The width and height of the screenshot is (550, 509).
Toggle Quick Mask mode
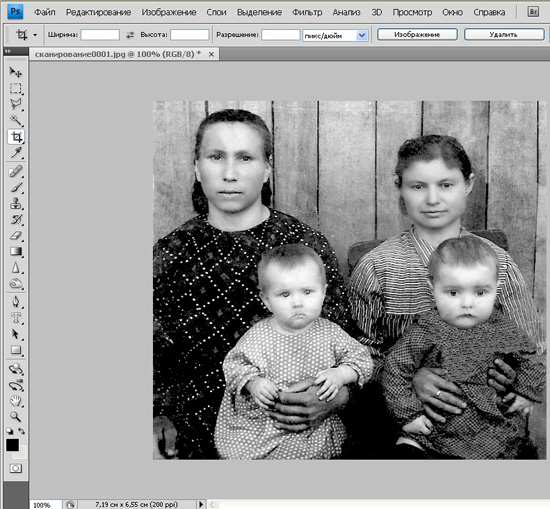[15, 469]
